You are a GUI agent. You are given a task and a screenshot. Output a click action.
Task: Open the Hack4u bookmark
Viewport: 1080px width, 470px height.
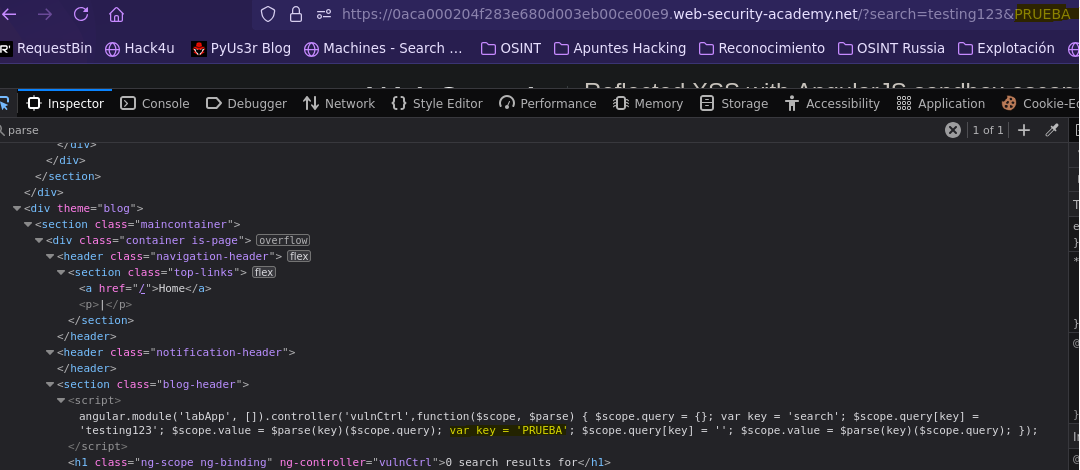tap(140, 48)
